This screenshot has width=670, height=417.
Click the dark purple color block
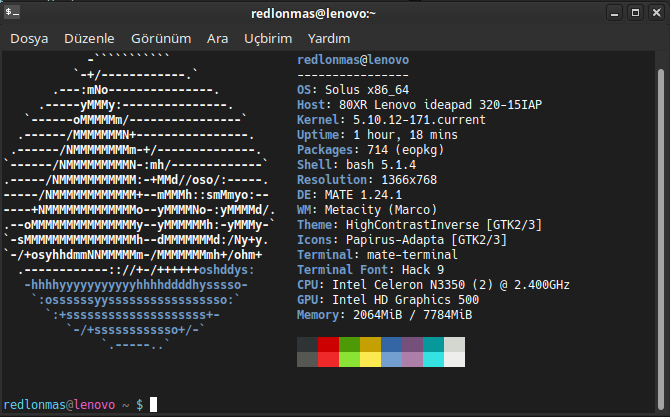coord(412,345)
